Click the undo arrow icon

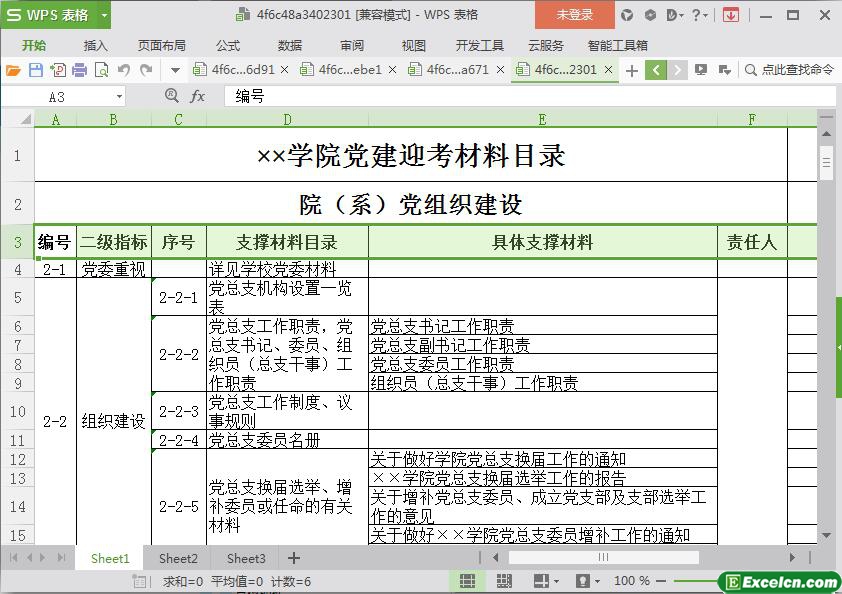124,70
